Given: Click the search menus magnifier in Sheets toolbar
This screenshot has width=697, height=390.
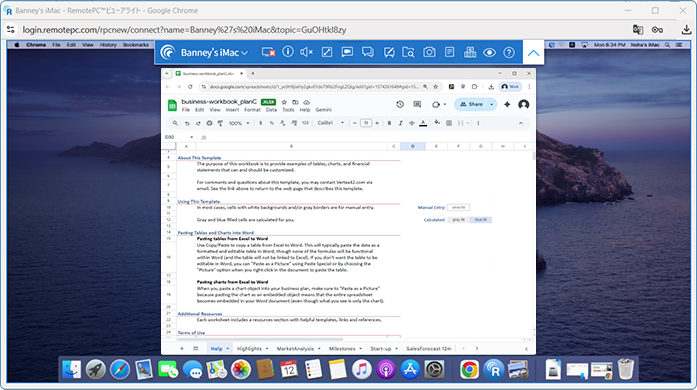Looking at the screenshot, I should pos(175,123).
